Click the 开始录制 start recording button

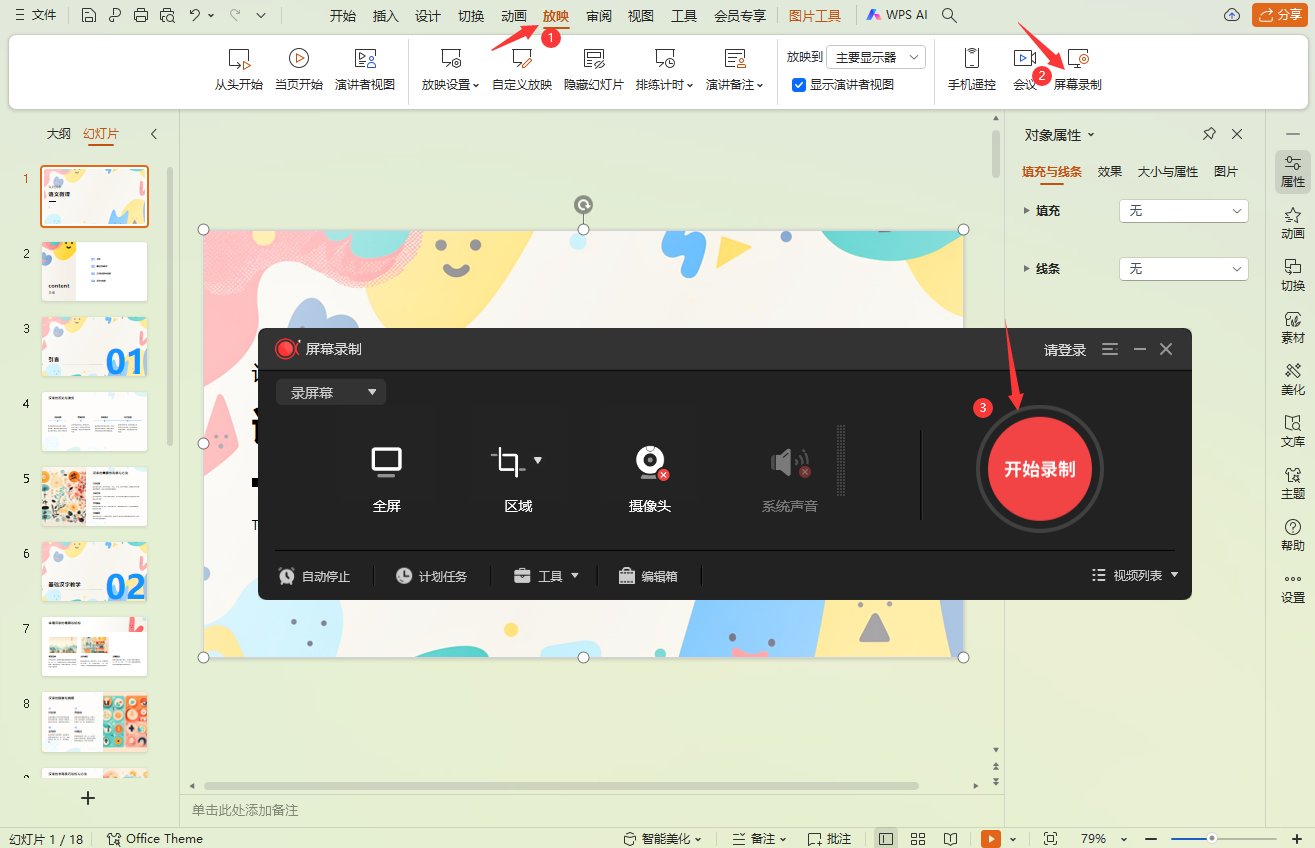click(x=1040, y=469)
